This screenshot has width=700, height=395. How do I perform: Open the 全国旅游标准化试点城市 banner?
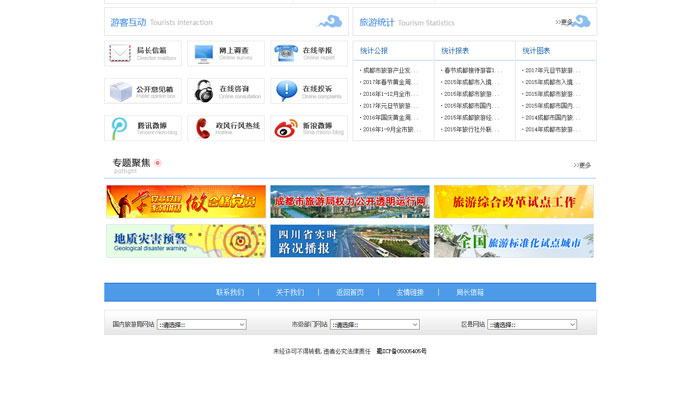[x=514, y=241]
